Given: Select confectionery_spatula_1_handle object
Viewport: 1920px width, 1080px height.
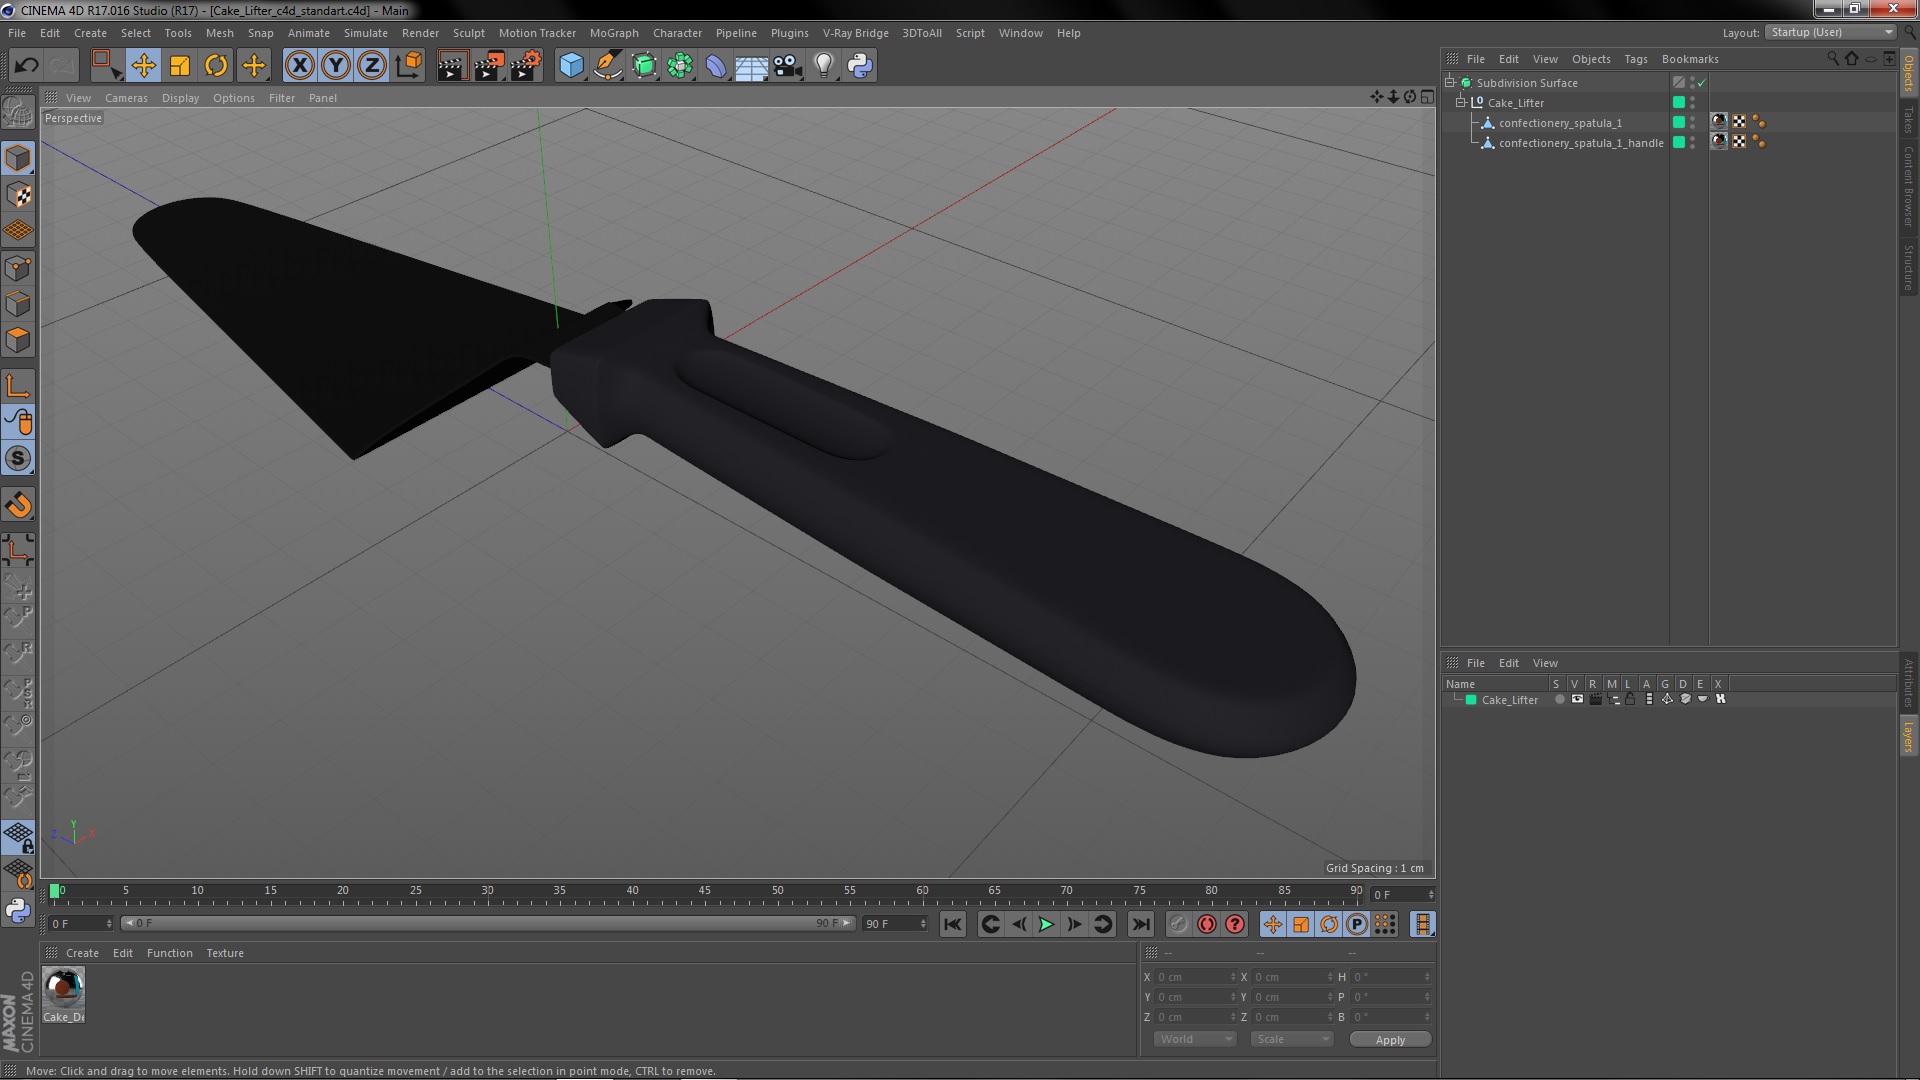Looking at the screenshot, I should click(x=1581, y=143).
